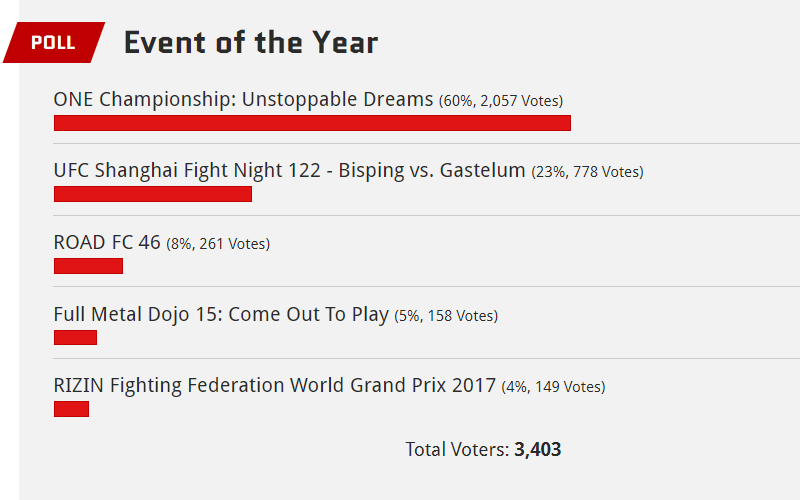Click the Full Metal Dojo result bar
Image resolution: width=800 pixels, height=500 pixels.
coord(76,337)
